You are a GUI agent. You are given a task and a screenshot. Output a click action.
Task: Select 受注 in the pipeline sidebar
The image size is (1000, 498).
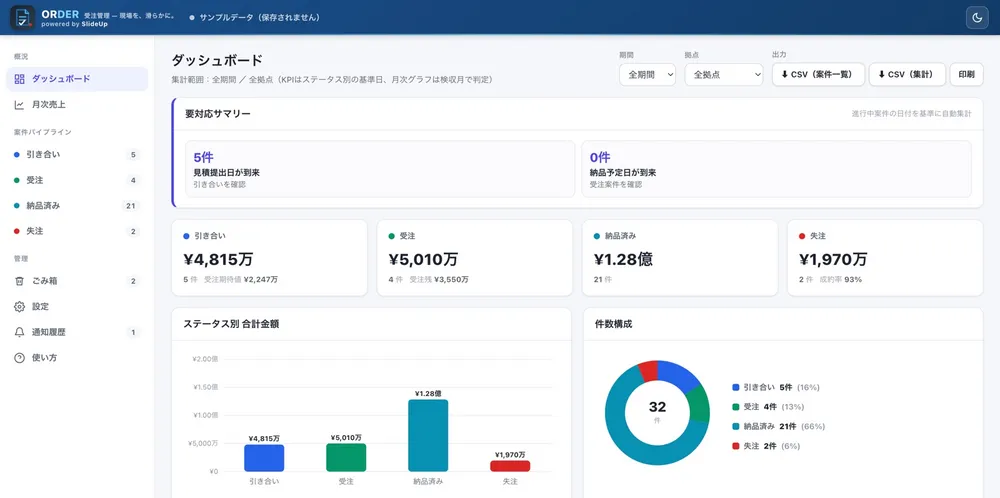click(x=77, y=180)
